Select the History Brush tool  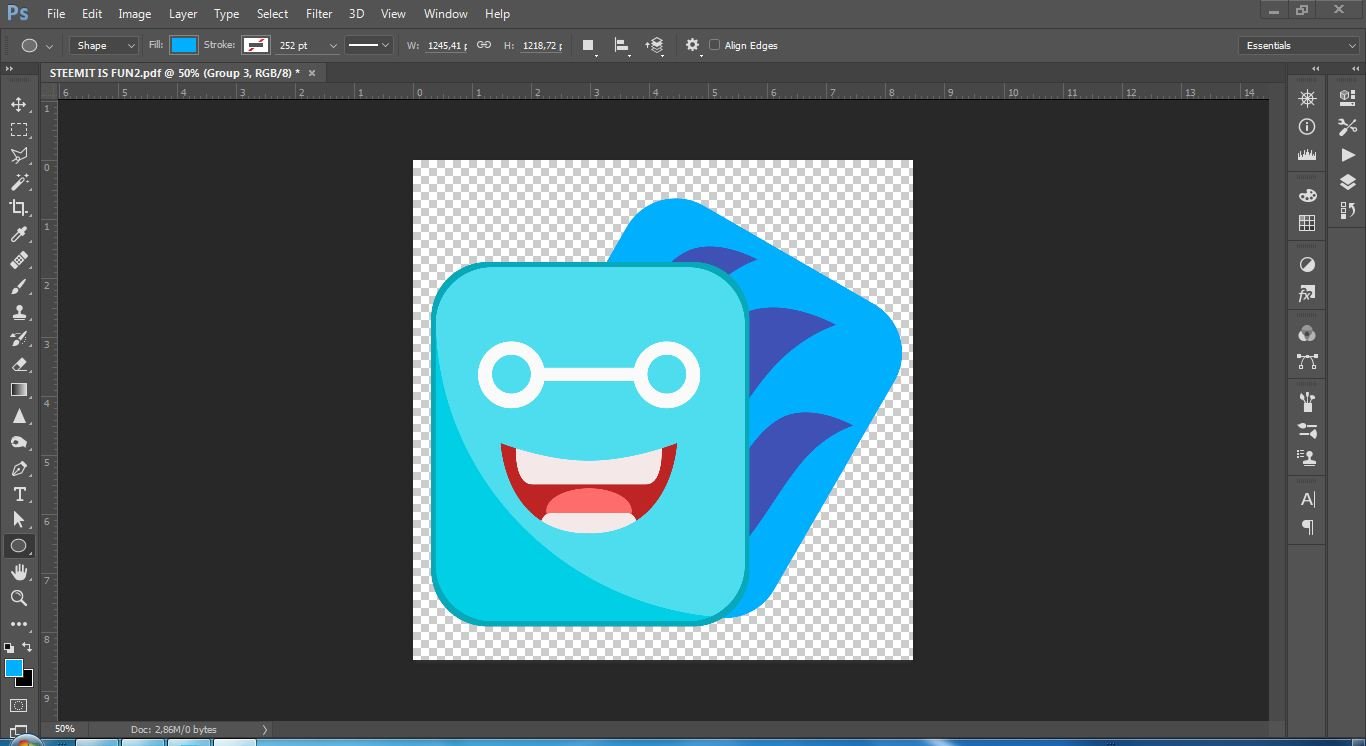click(x=19, y=338)
